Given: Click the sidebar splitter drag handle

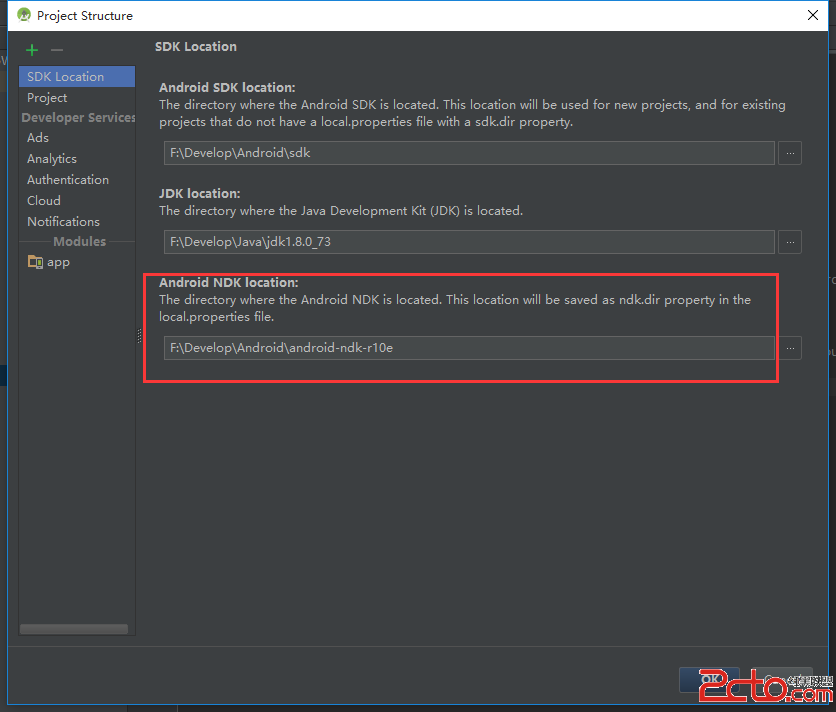Looking at the screenshot, I should tap(140, 335).
